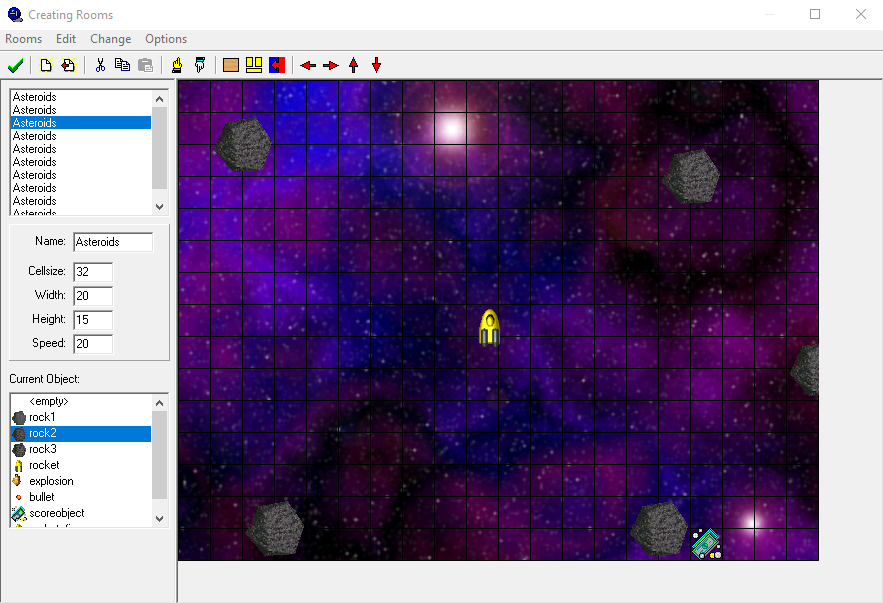Click the Width input field

click(x=93, y=296)
